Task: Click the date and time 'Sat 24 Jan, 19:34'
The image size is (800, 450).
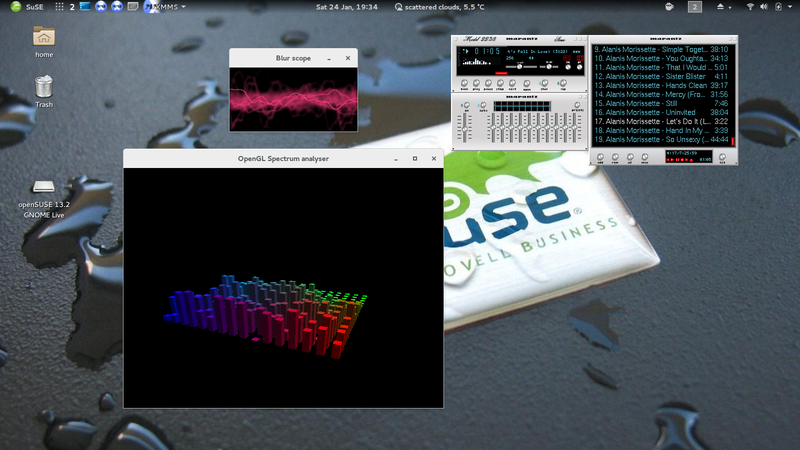Action: tap(346, 7)
